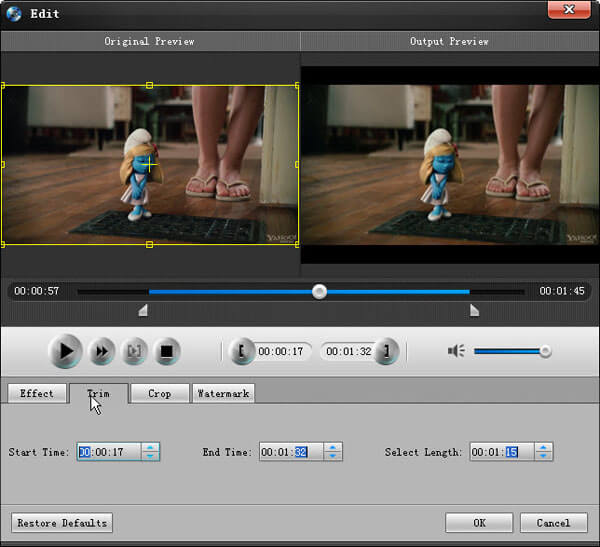Image resolution: width=600 pixels, height=547 pixels.
Task: Click the Stop button
Action: pos(166,351)
